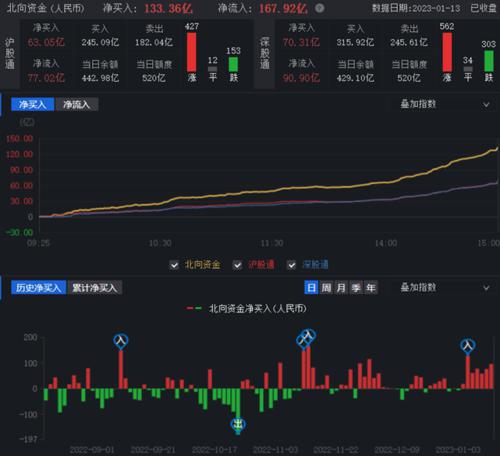500x456 pixels.
Task: Open lower 叠加指数 dropdown near period buttons
Action: (444, 288)
